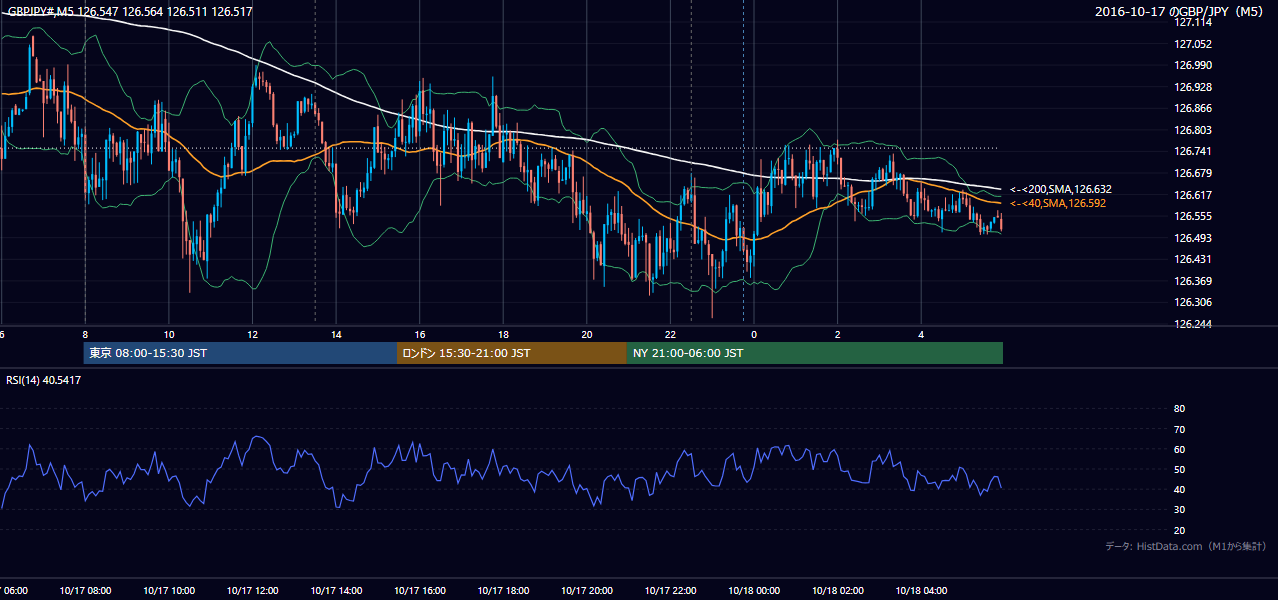The image size is (1278, 600).
Task: Click bottom date label 10/17 14:00
Action: pos(336,590)
